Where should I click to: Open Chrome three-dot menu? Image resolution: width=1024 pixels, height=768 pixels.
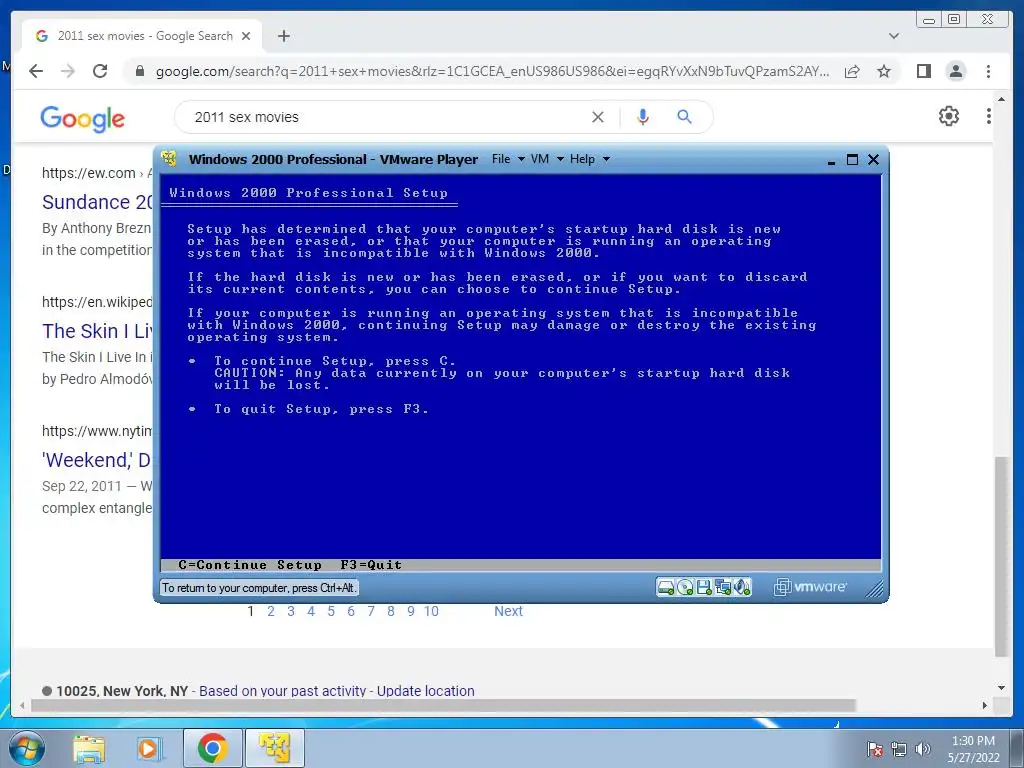(989, 71)
